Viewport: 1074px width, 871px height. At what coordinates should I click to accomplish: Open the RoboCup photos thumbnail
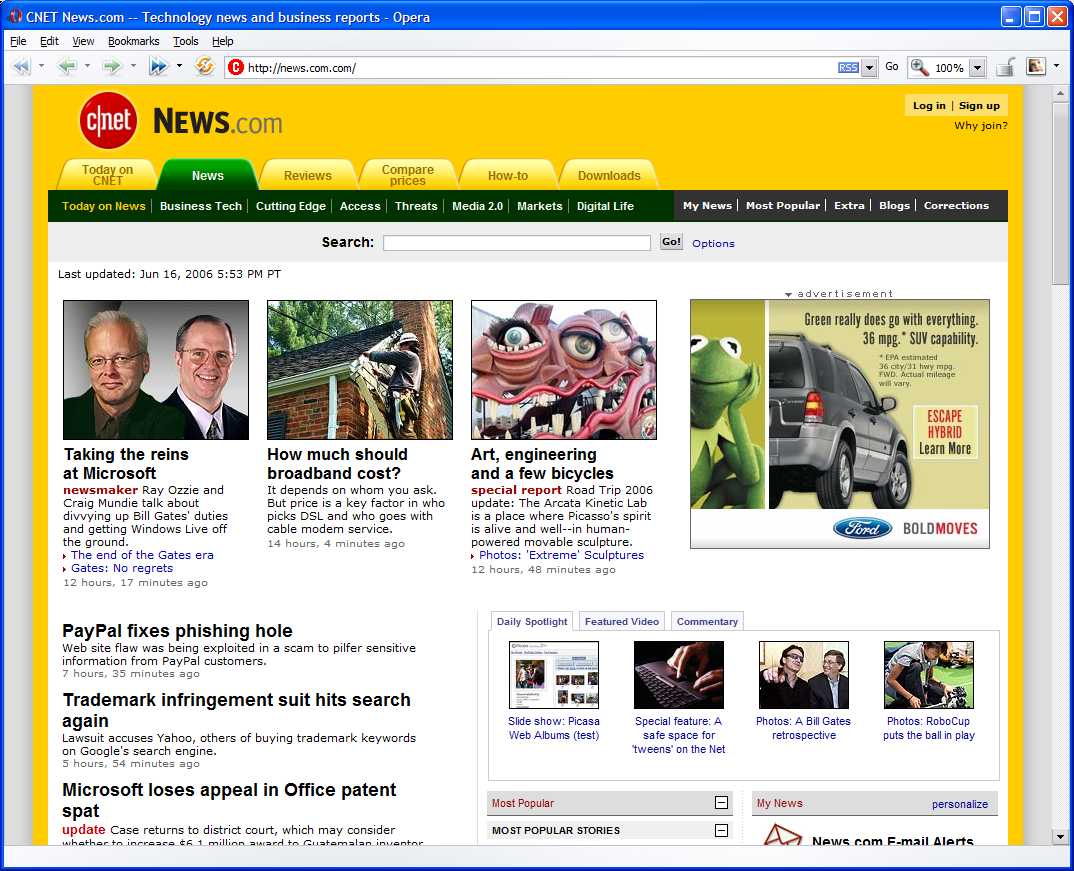point(928,674)
